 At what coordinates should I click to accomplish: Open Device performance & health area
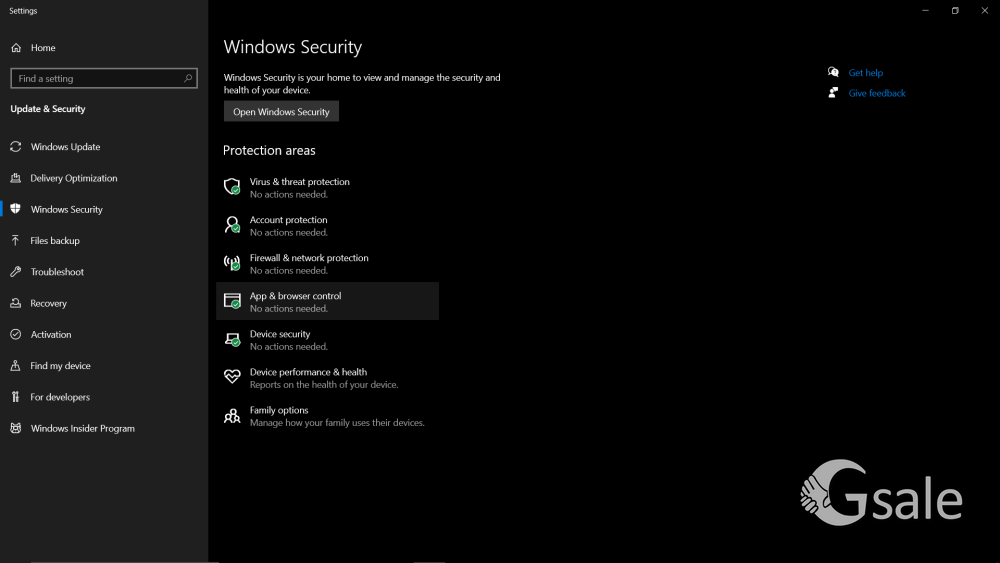coord(327,378)
